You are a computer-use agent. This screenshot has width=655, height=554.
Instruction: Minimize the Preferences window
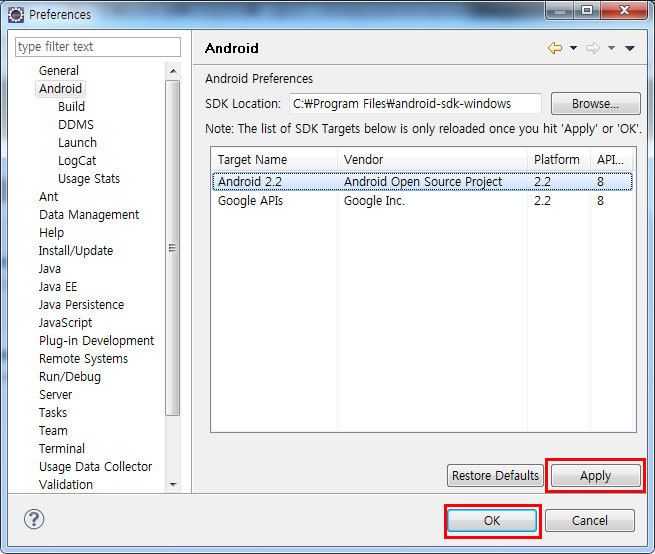point(560,10)
